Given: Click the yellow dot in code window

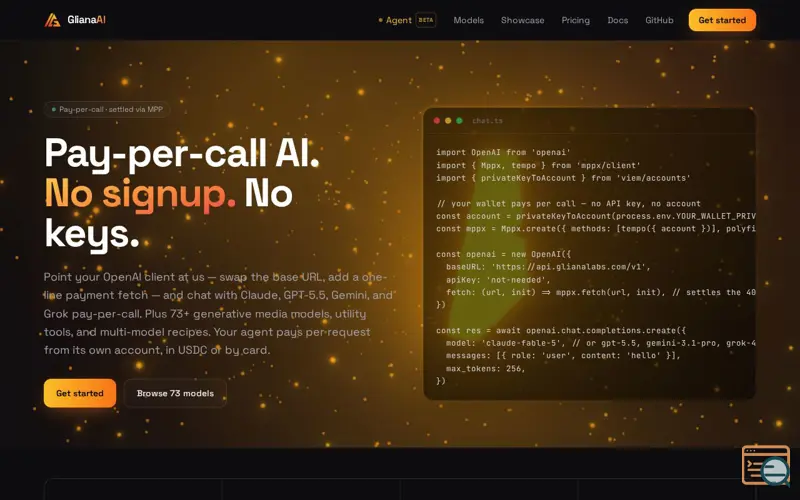Looking at the screenshot, I should click(448, 121).
